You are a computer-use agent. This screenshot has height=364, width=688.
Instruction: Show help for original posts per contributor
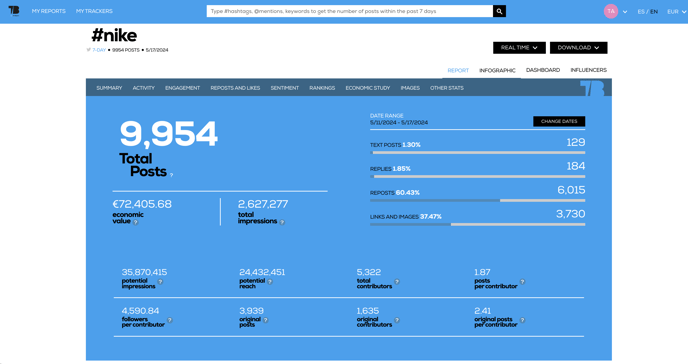[x=523, y=320]
